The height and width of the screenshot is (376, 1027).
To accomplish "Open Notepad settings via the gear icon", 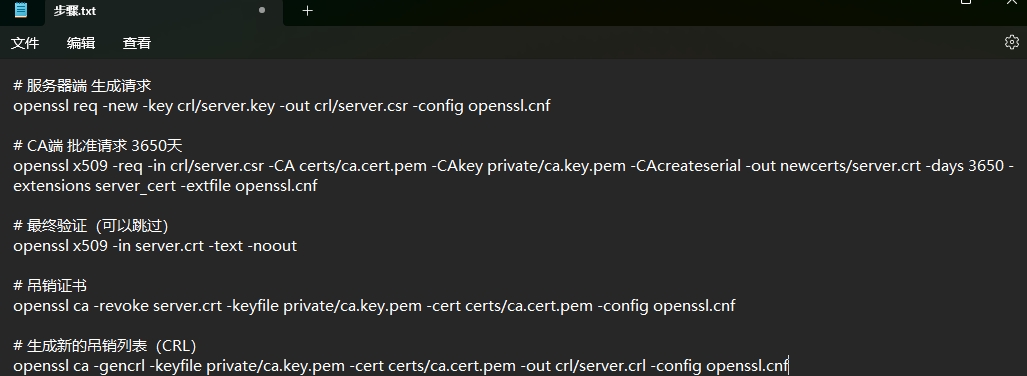I will pyautogui.click(x=1011, y=42).
